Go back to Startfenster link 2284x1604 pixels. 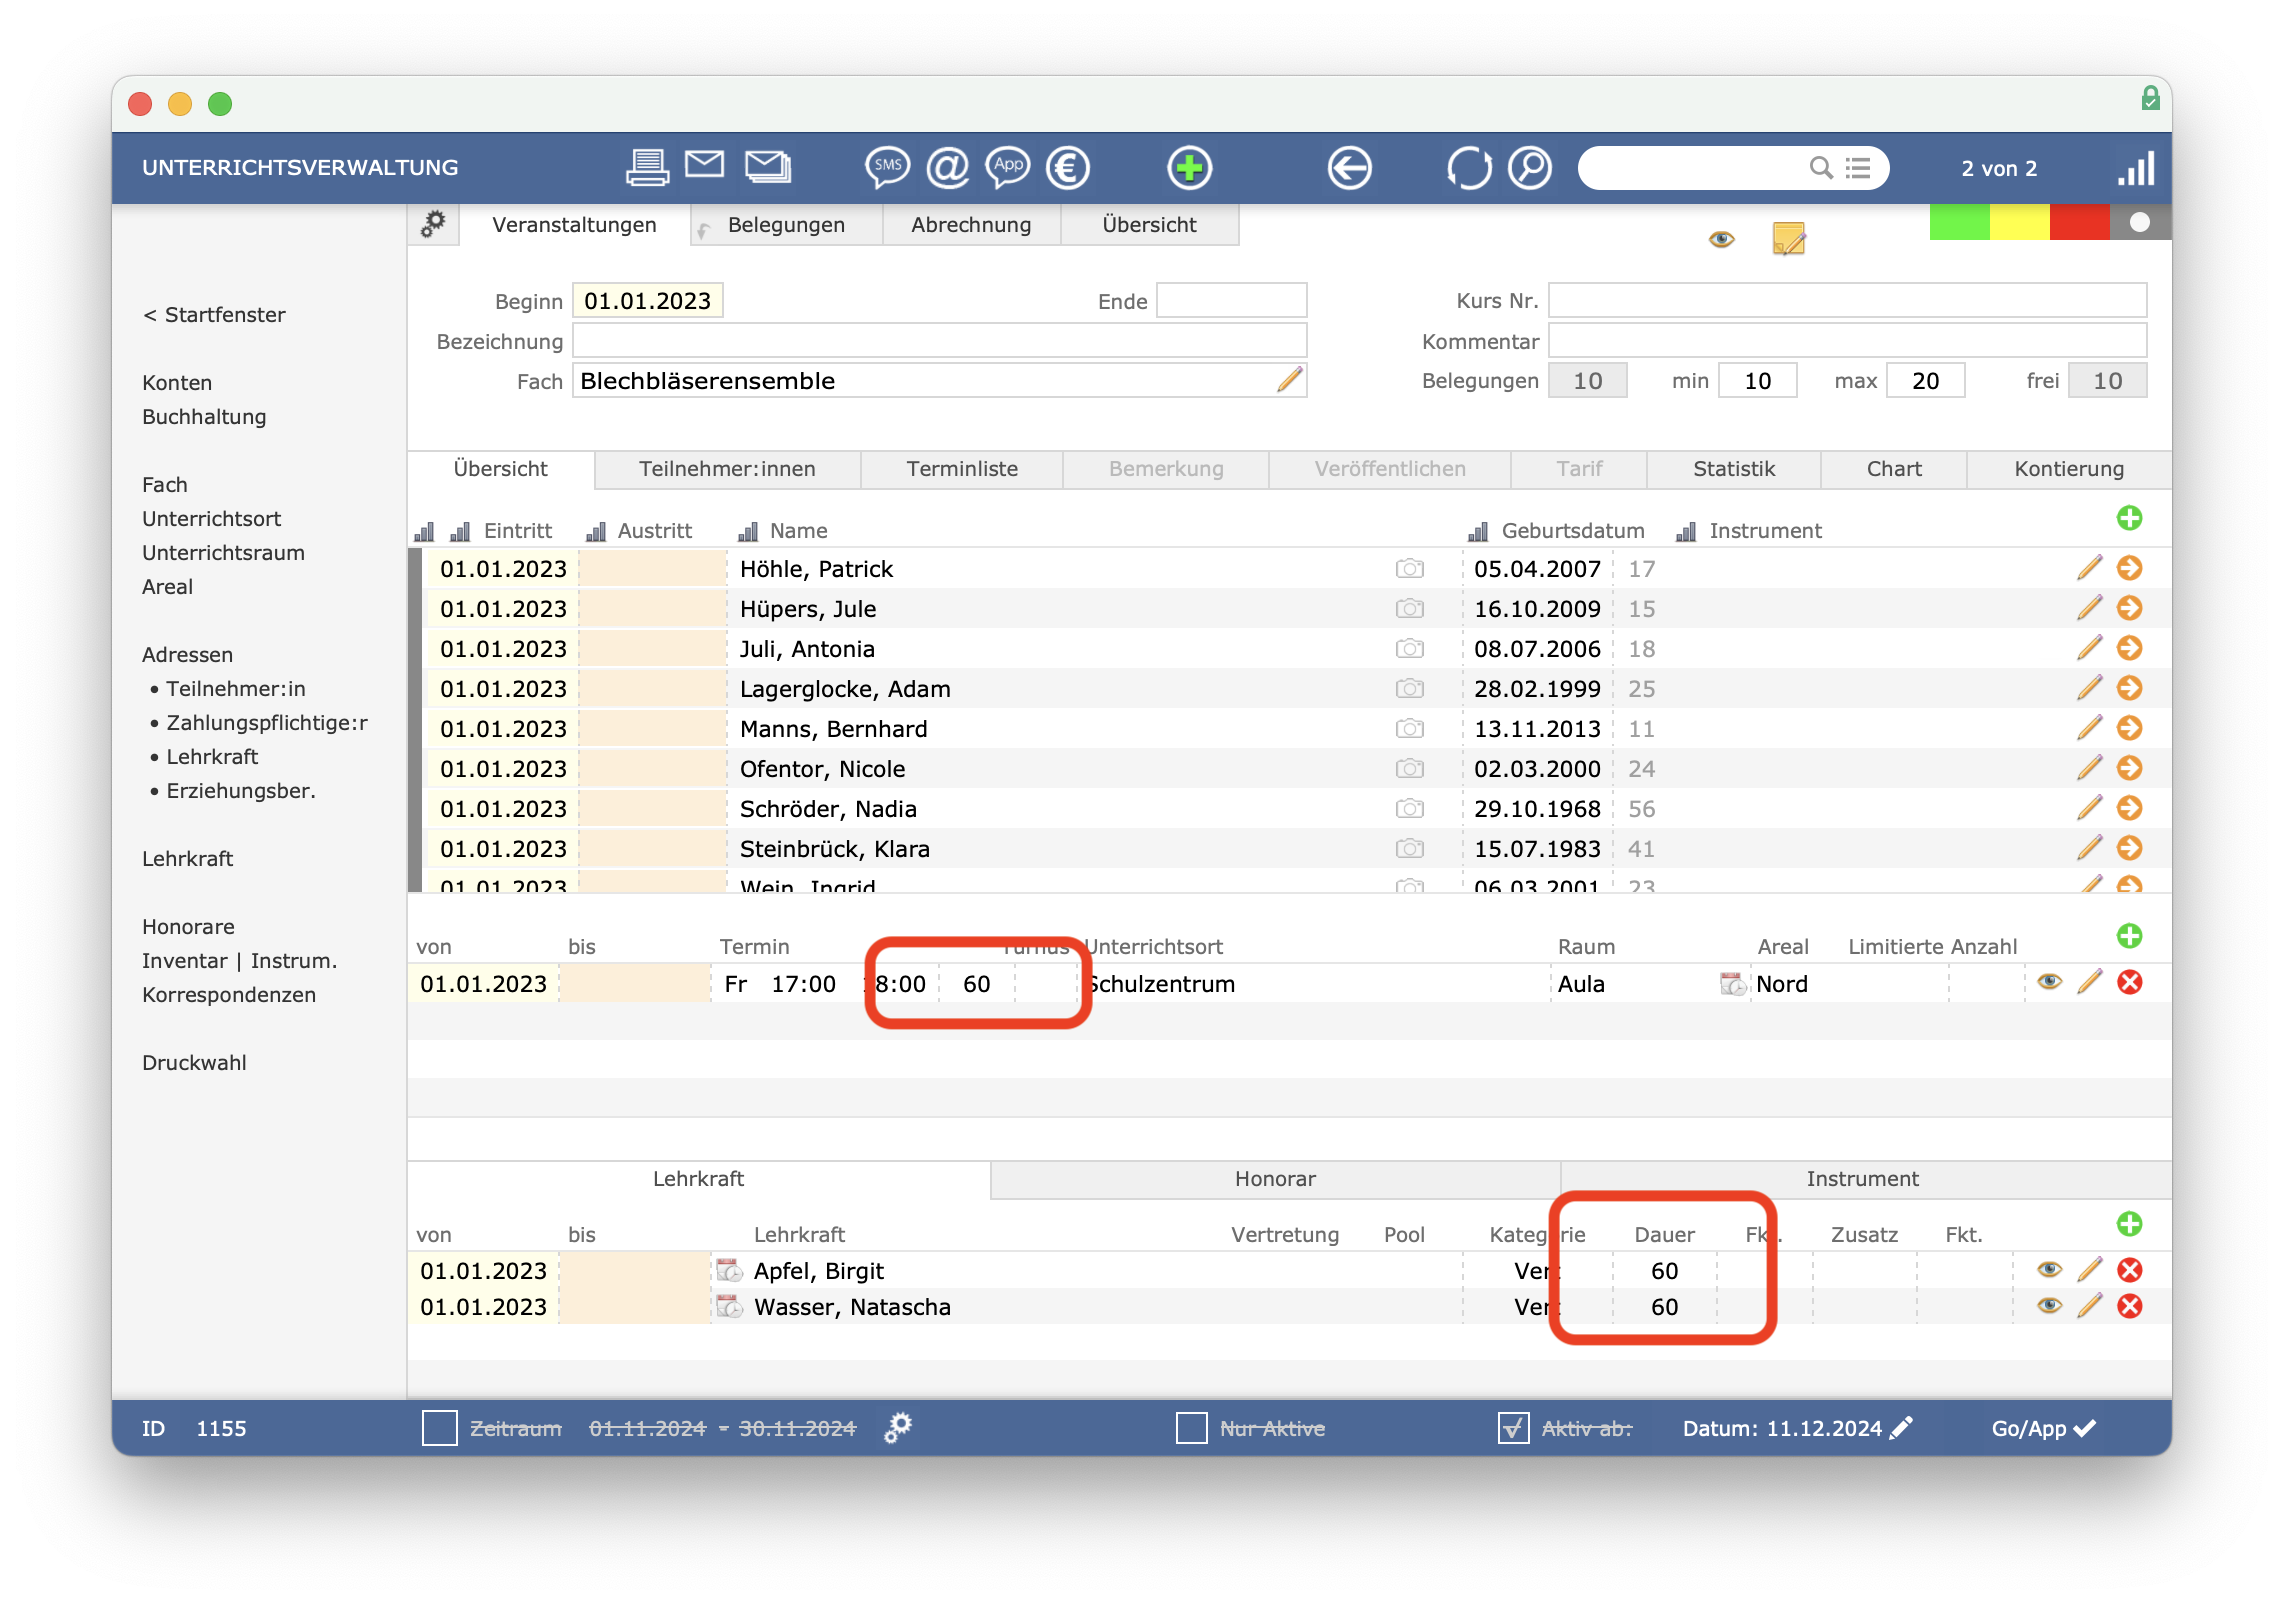(214, 315)
